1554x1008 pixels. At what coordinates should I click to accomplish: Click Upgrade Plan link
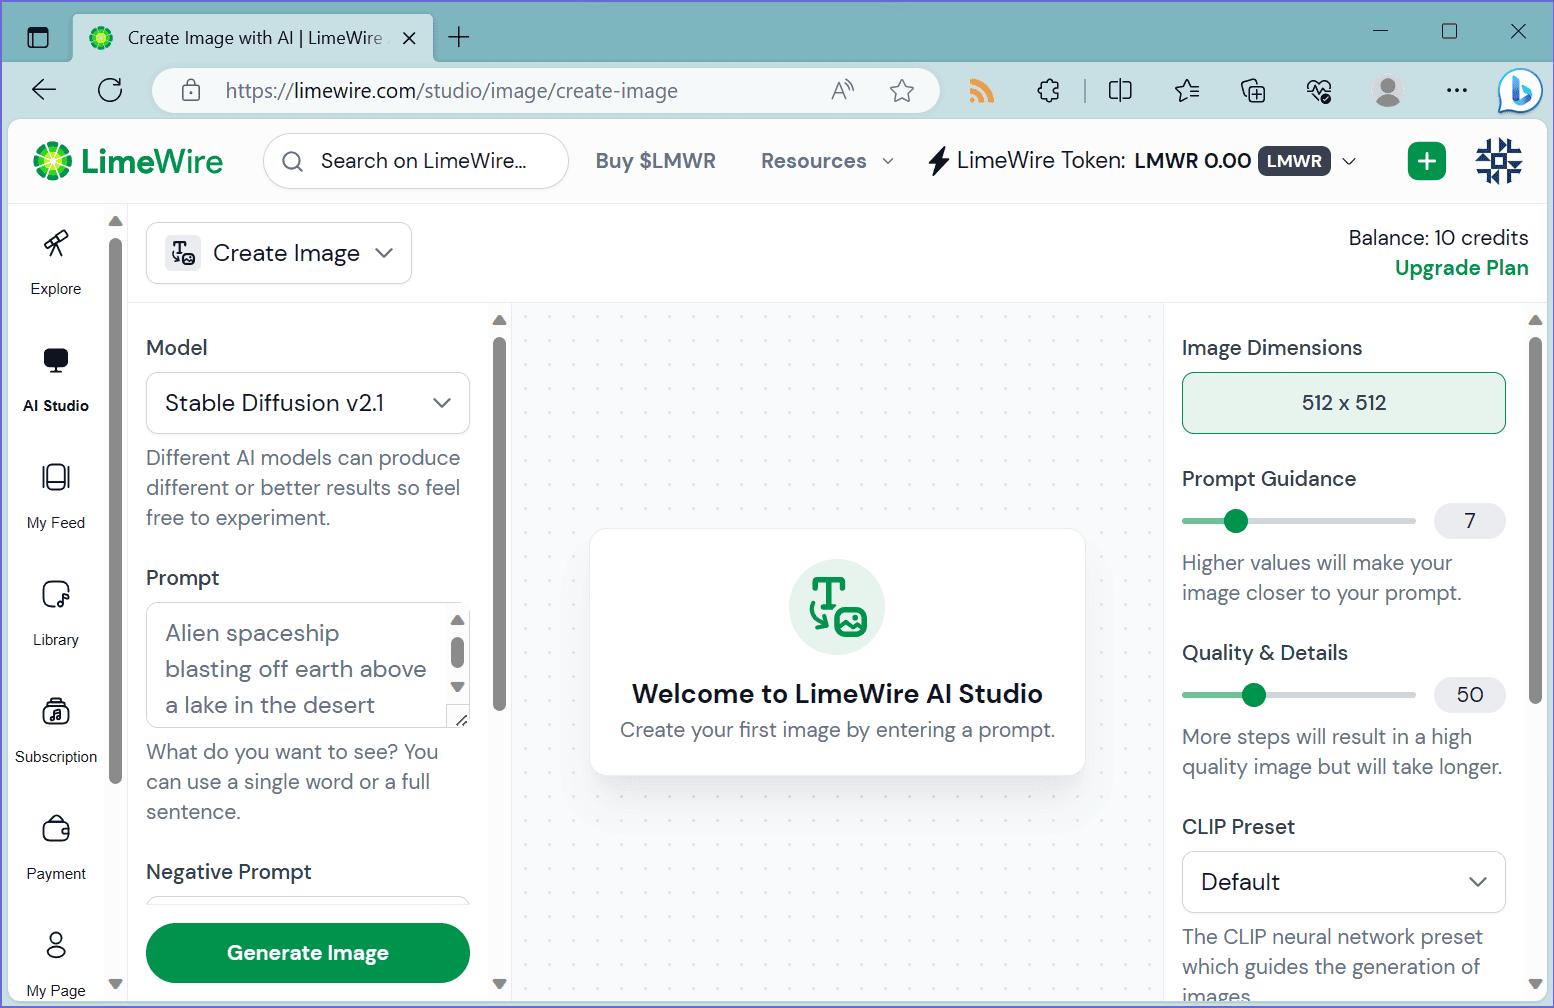click(x=1462, y=268)
